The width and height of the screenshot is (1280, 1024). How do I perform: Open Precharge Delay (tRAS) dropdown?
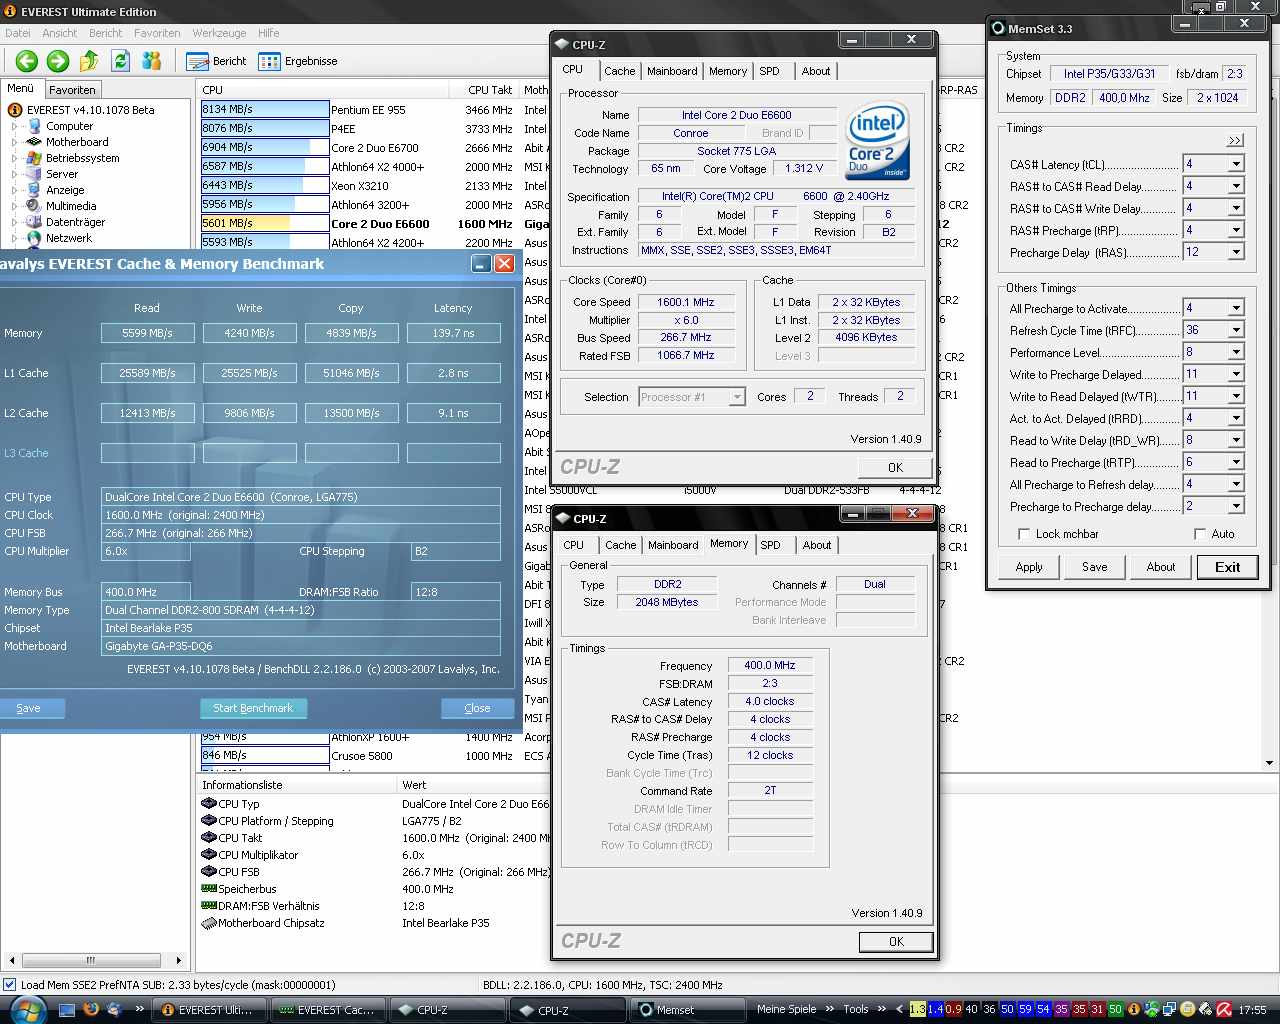click(x=1236, y=252)
